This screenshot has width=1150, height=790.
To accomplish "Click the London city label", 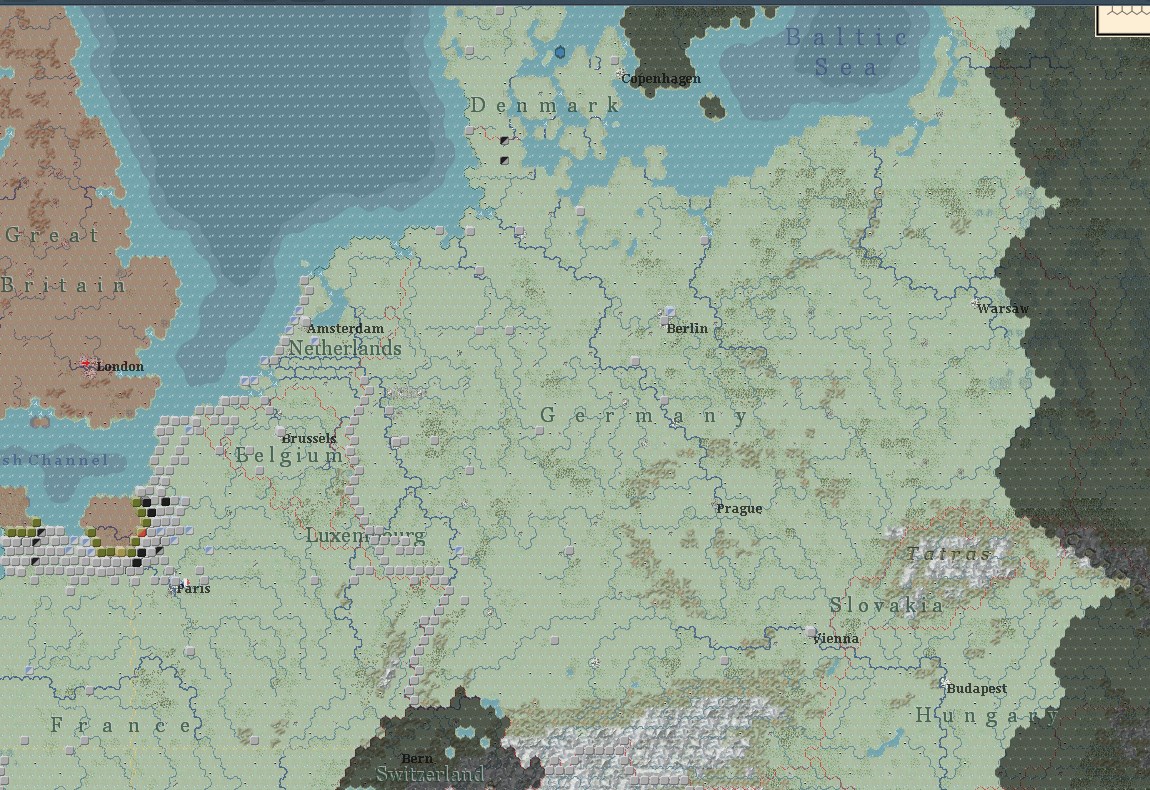I will tap(120, 366).
